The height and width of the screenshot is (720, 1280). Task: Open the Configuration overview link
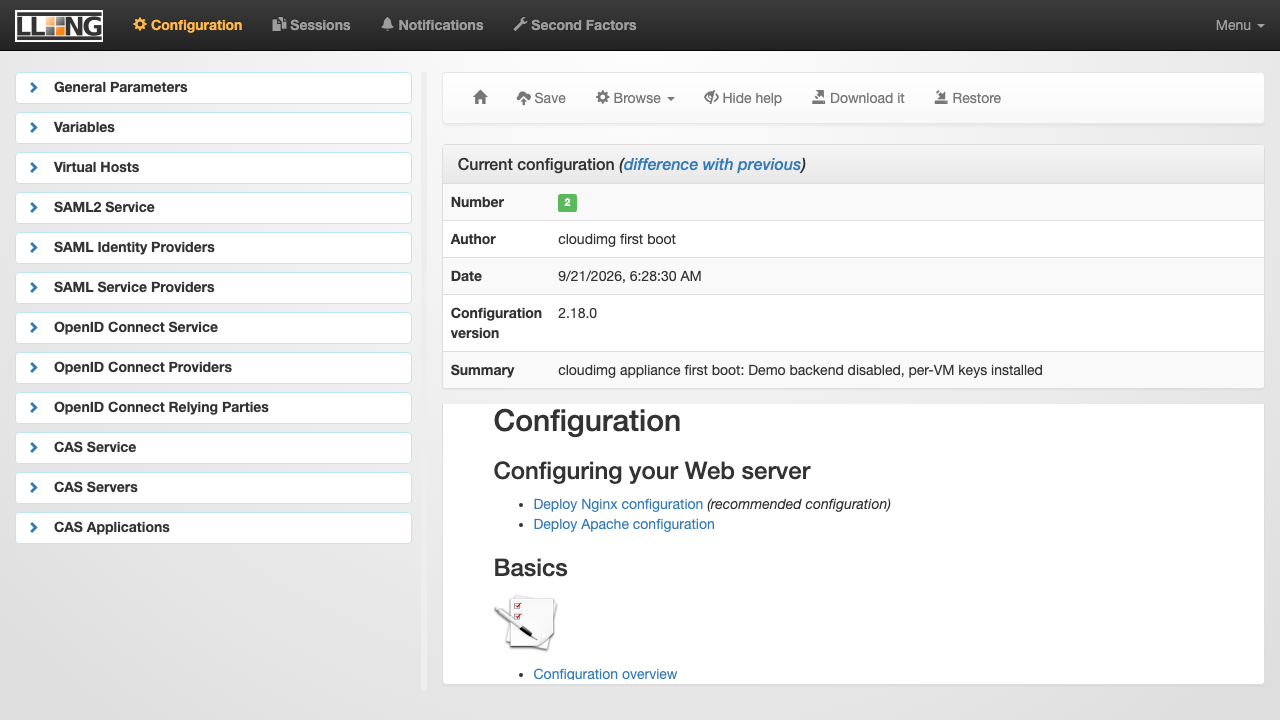coord(605,674)
